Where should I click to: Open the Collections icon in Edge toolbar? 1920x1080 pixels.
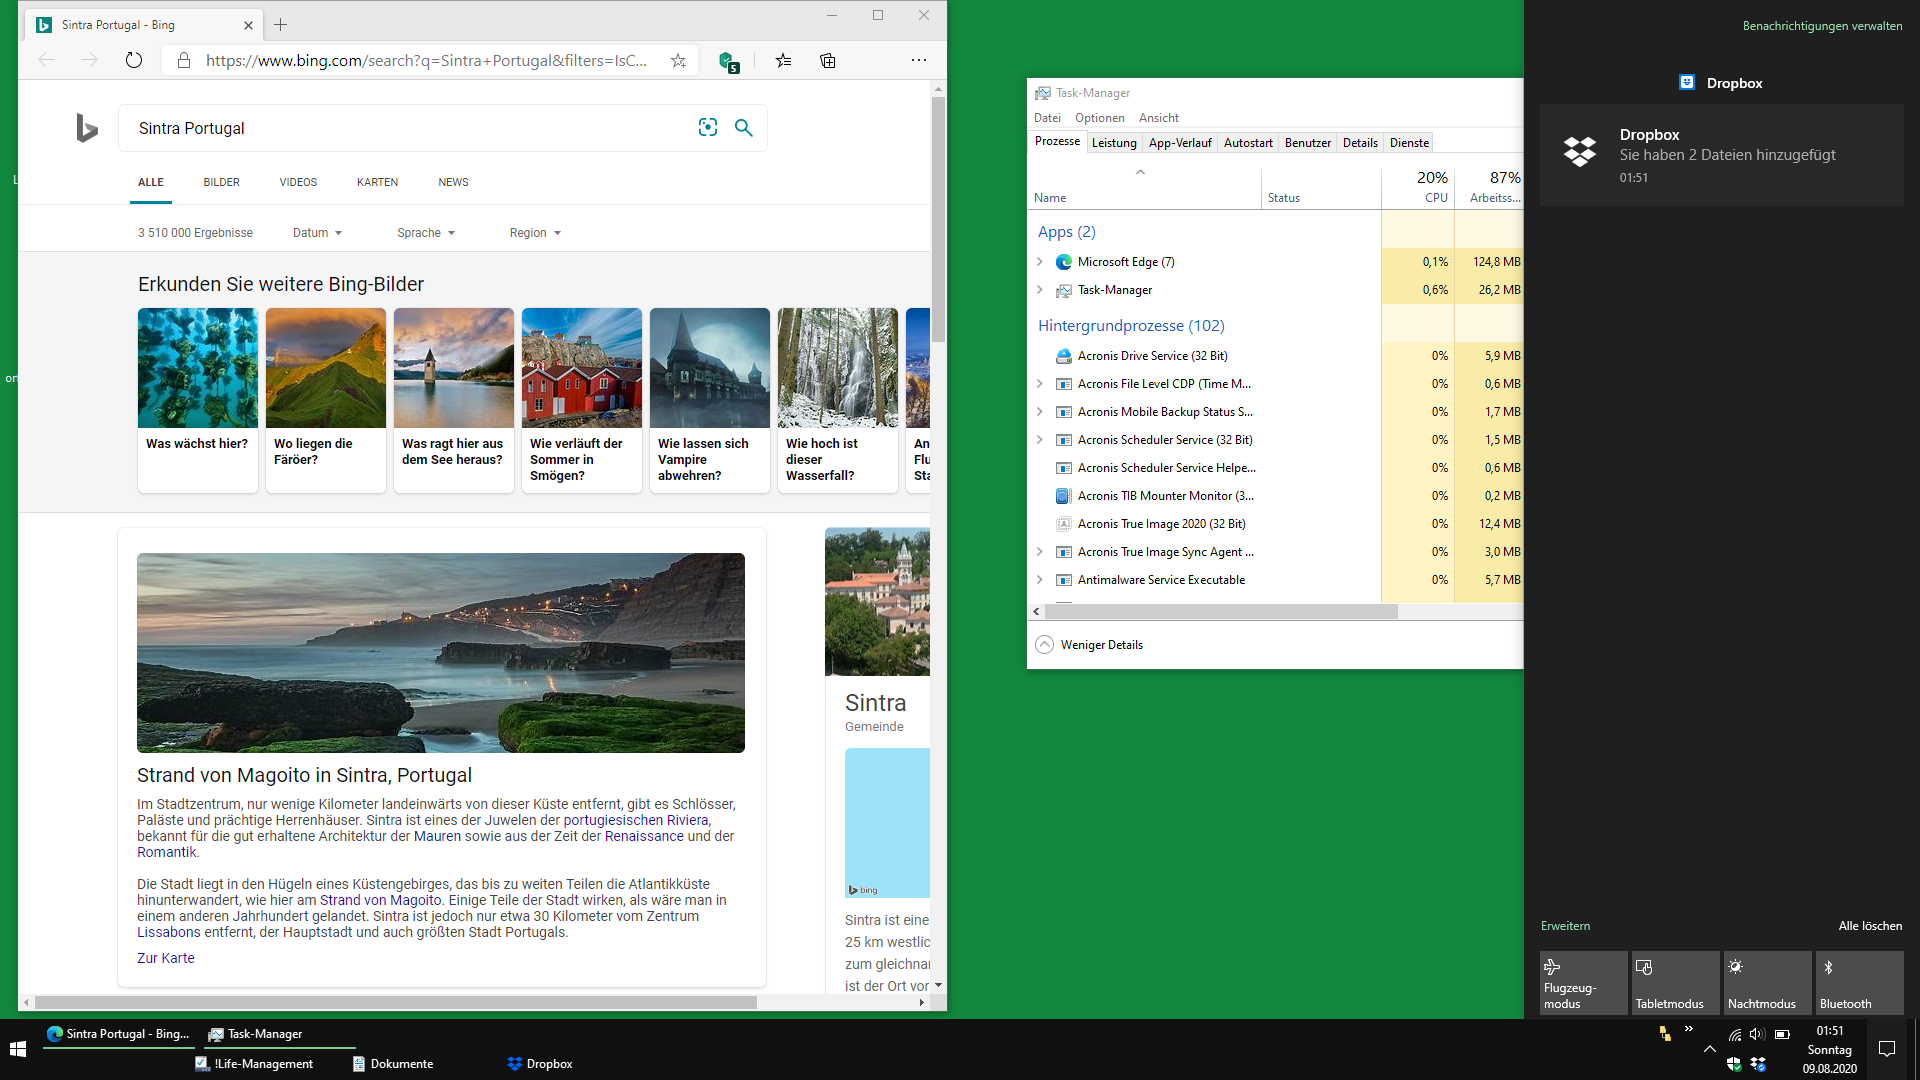click(827, 60)
